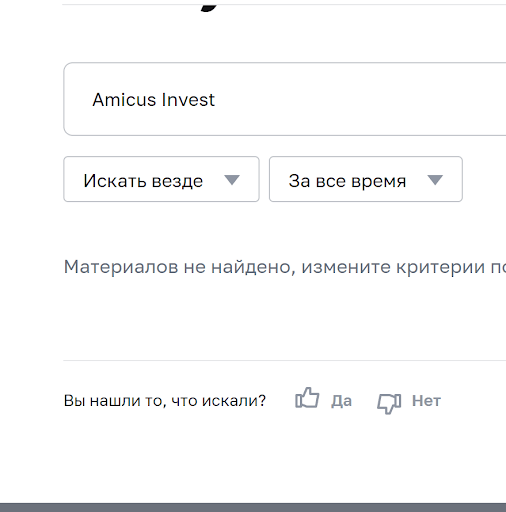Image resolution: width=506 pixels, height=512 pixels.
Task: Click the "Материалов не найдено" message text
Action: tap(285, 267)
